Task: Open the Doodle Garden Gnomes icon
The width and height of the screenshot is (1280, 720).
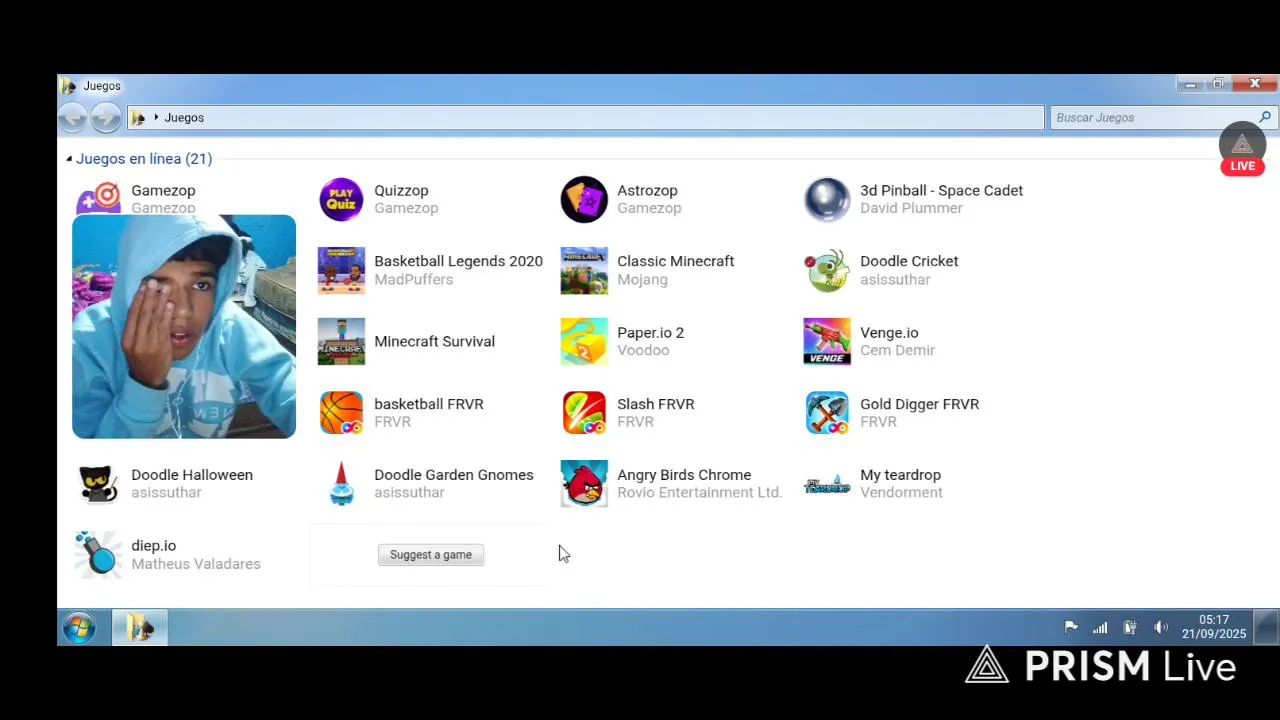Action: coord(341,484)
